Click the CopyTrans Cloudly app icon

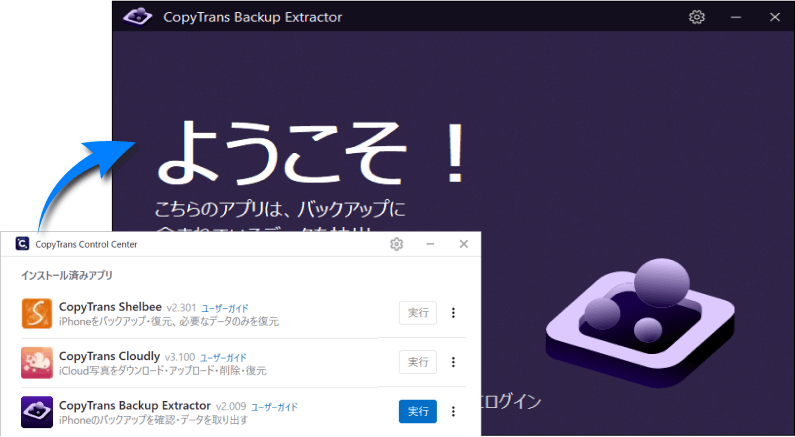[37, 362]
